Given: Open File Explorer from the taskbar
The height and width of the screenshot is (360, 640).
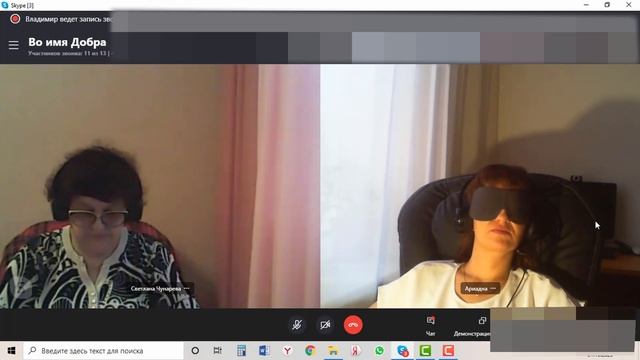Looking at the screenshot, I should [x=333, y=351].
